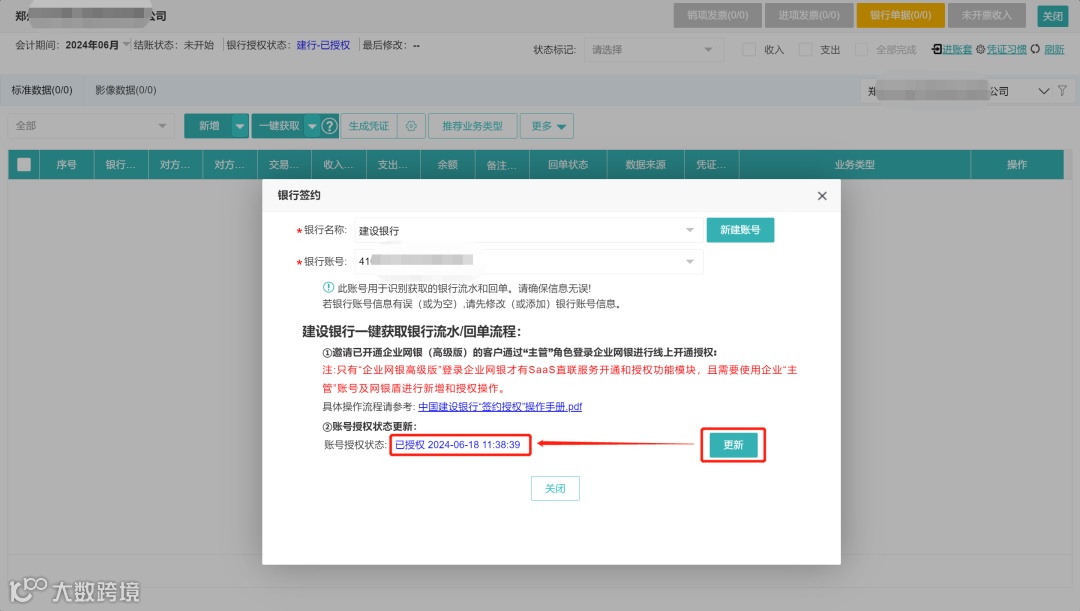Expand the company selector dropdown at right
This screenshot has height=611, width=1080.
(1043, 91)
